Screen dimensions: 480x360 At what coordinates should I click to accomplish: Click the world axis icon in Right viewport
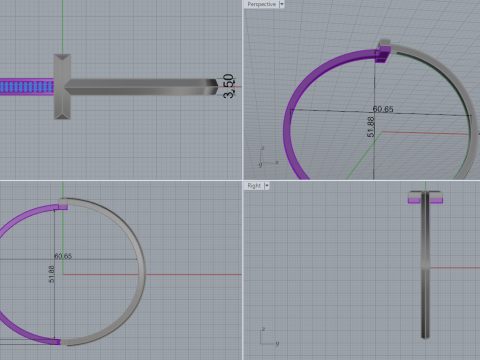269,337
